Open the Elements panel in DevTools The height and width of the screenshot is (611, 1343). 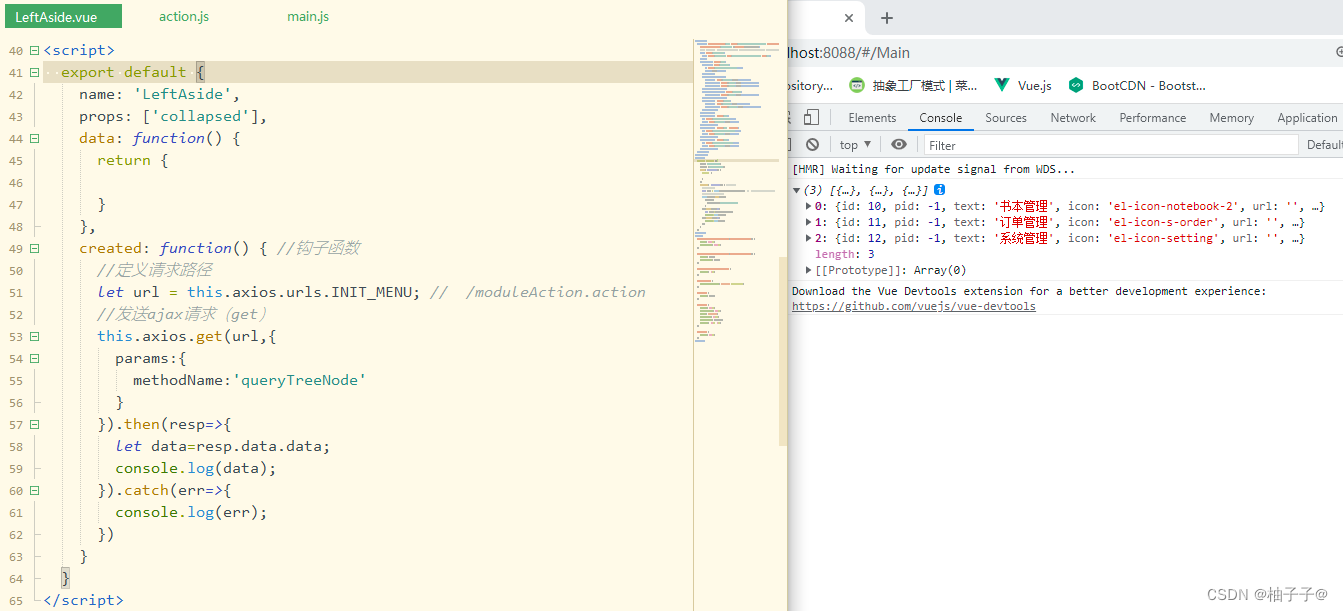(x=872, y=117)
